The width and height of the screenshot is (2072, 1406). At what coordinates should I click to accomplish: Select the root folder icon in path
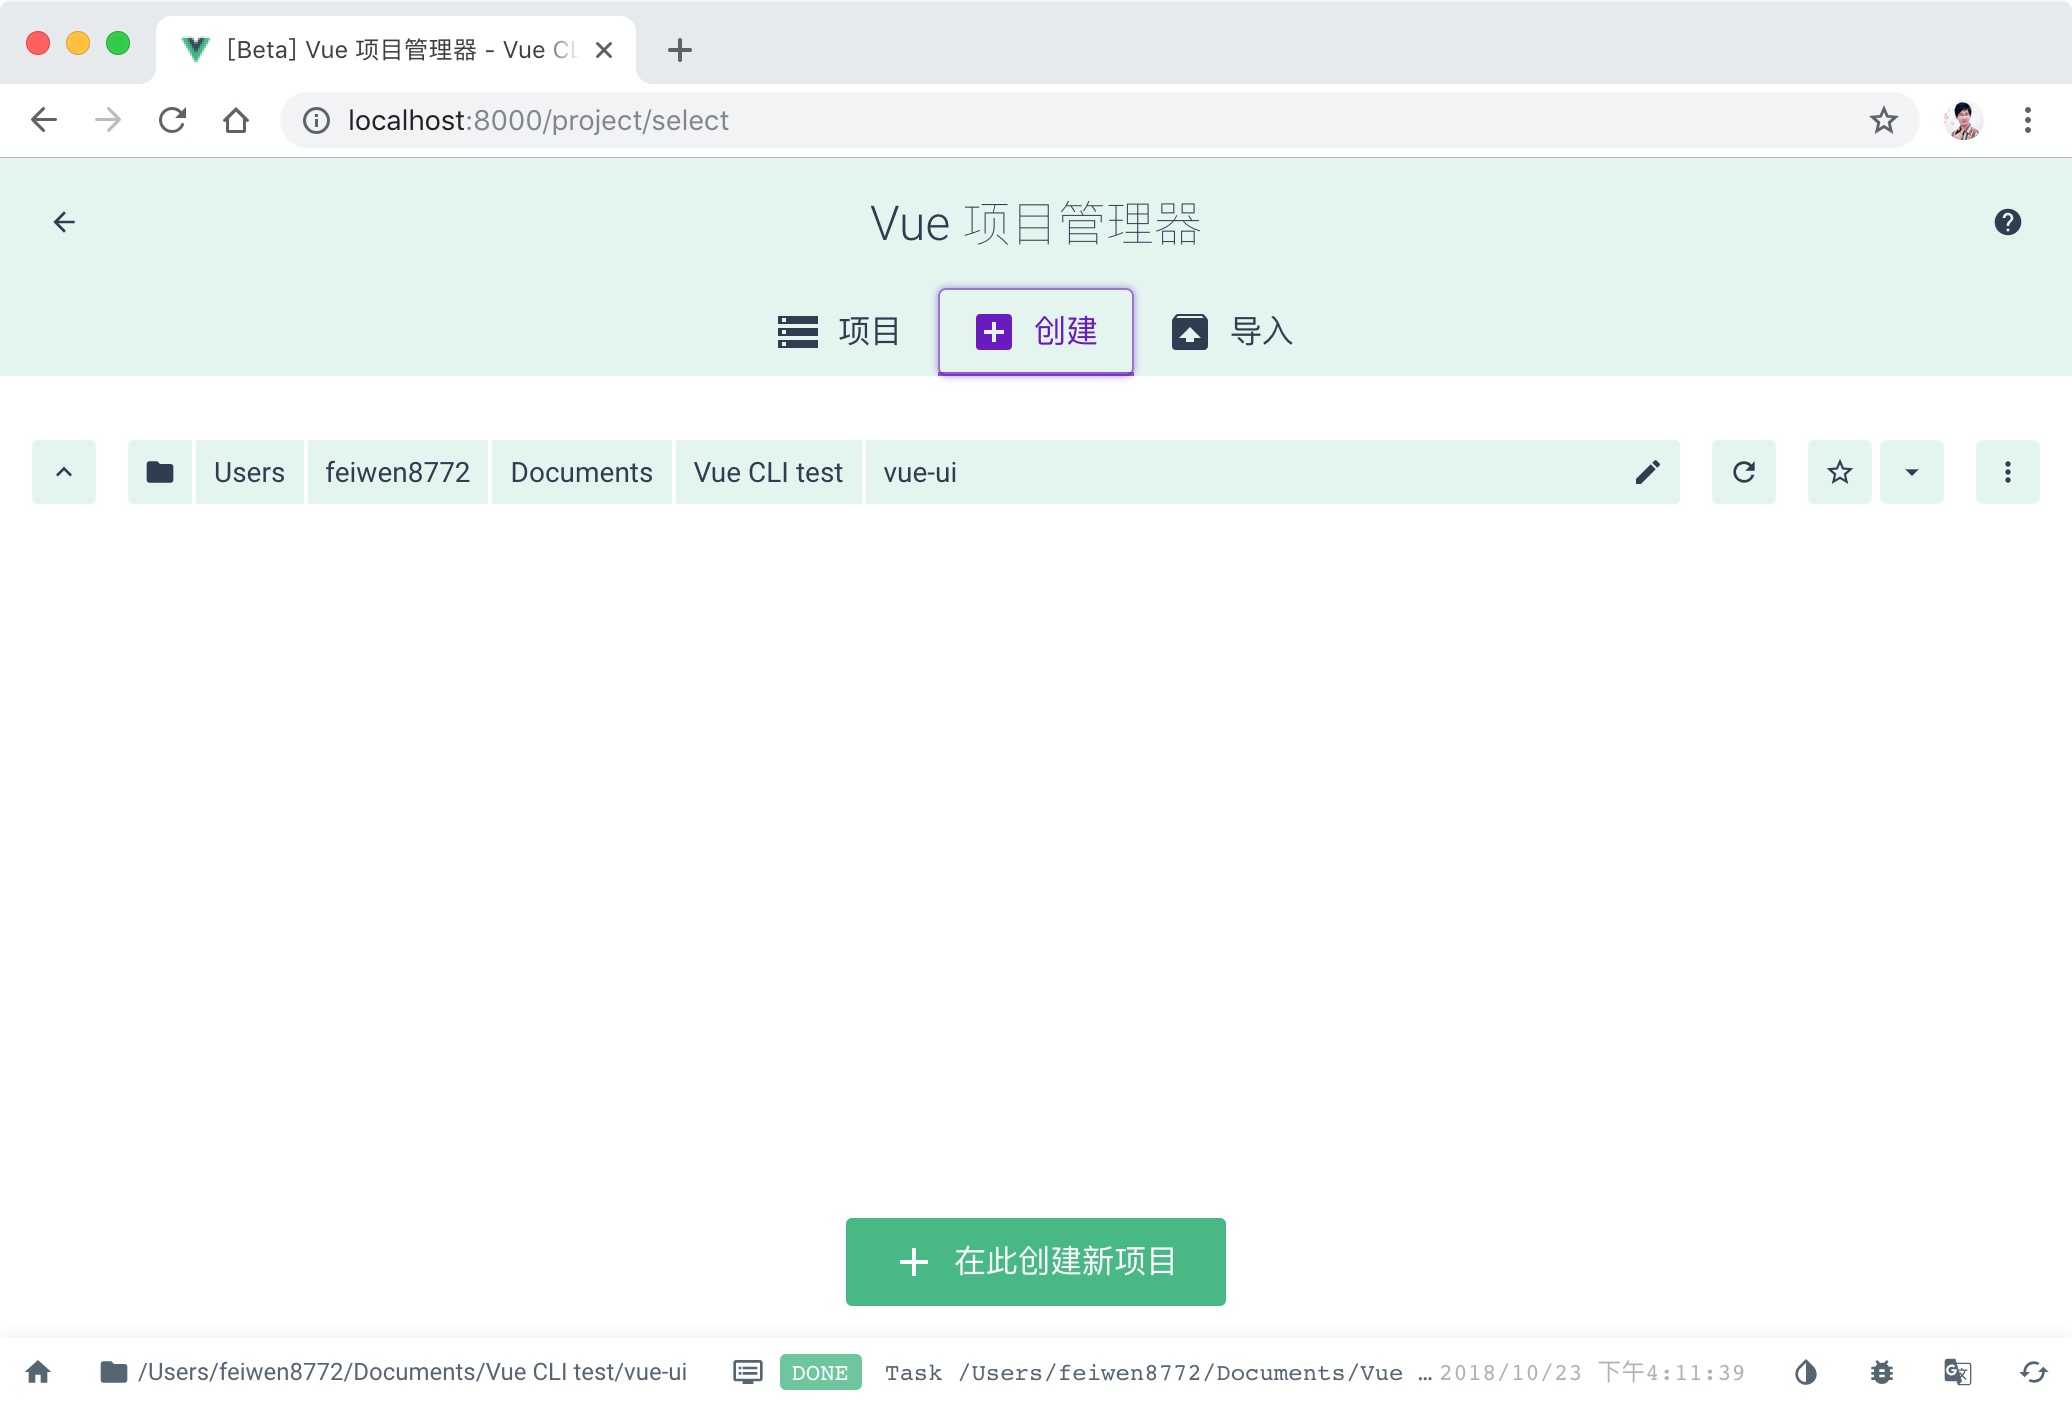click(160, 472)
